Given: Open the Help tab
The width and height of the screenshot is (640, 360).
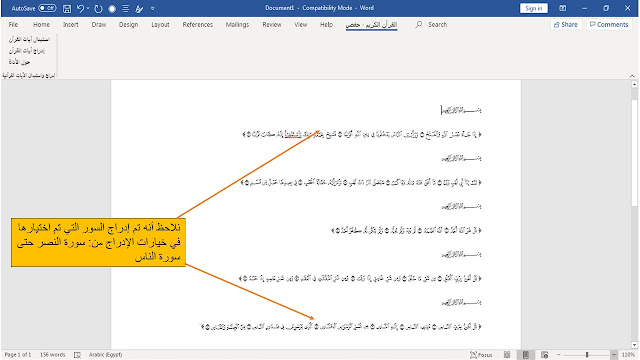Looking at the screenshot, I should click(x=326, y=24).
